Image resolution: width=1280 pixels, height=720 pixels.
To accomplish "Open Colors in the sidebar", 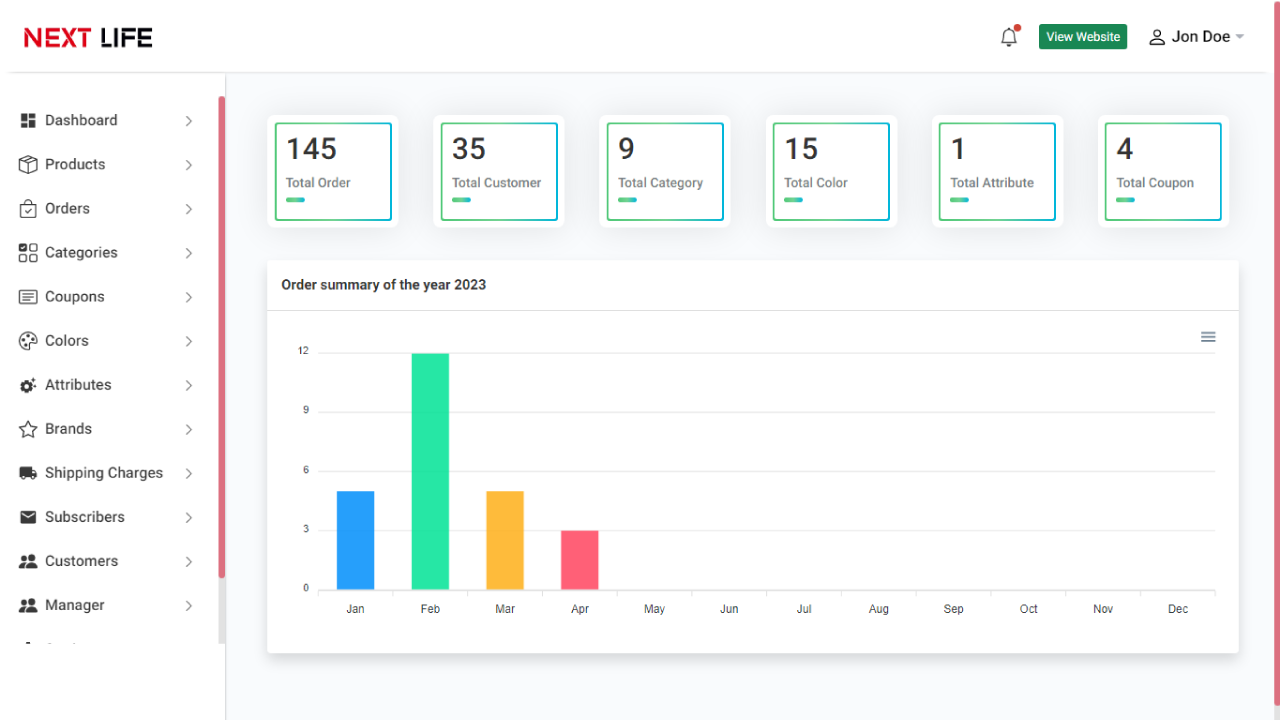I will (x=107, y=340).
